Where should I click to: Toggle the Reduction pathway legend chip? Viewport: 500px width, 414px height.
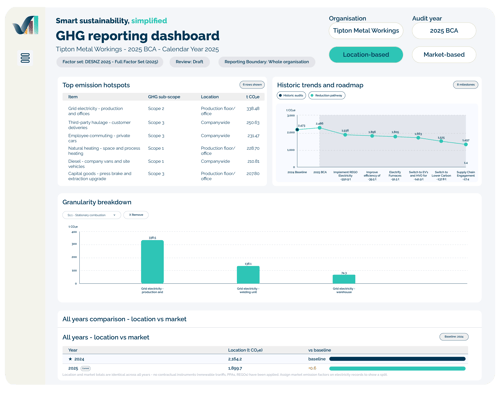(x=327, y=95)
